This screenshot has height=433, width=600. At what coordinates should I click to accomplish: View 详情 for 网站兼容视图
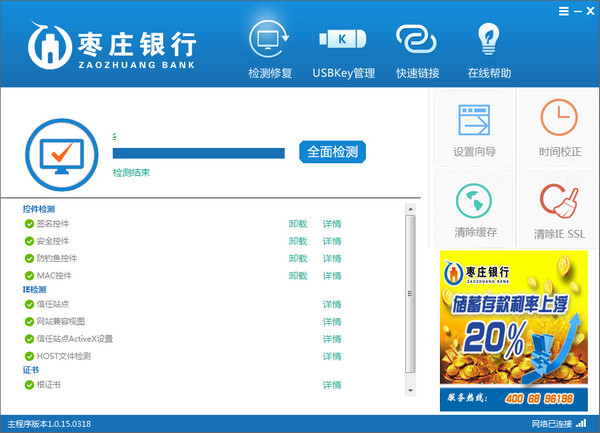(x=332, y=322)
